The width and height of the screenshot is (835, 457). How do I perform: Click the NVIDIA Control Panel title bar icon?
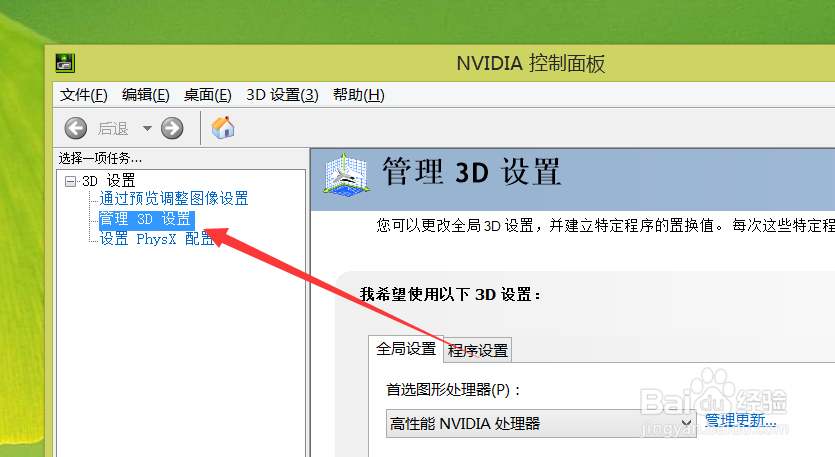coord(65,63)
